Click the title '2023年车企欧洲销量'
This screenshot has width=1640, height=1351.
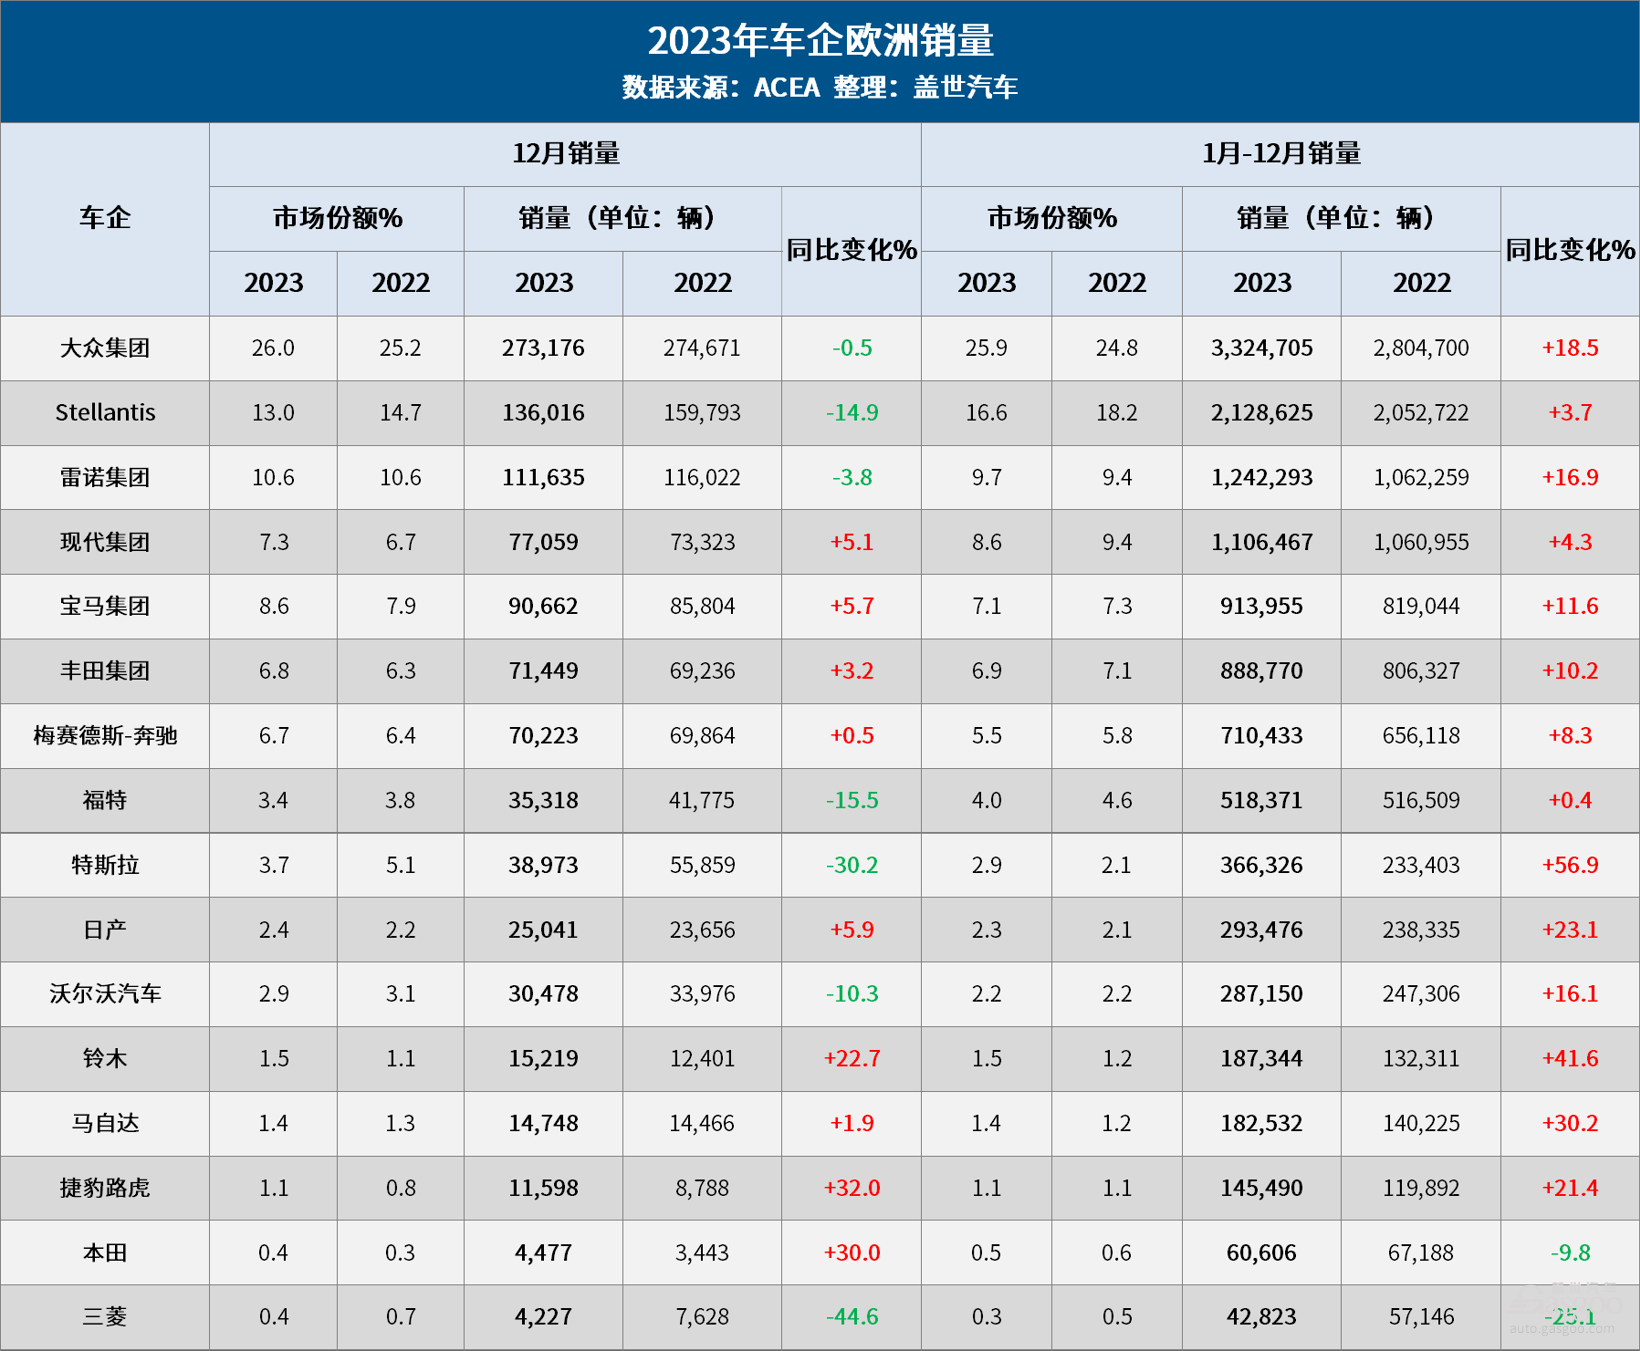820,41
